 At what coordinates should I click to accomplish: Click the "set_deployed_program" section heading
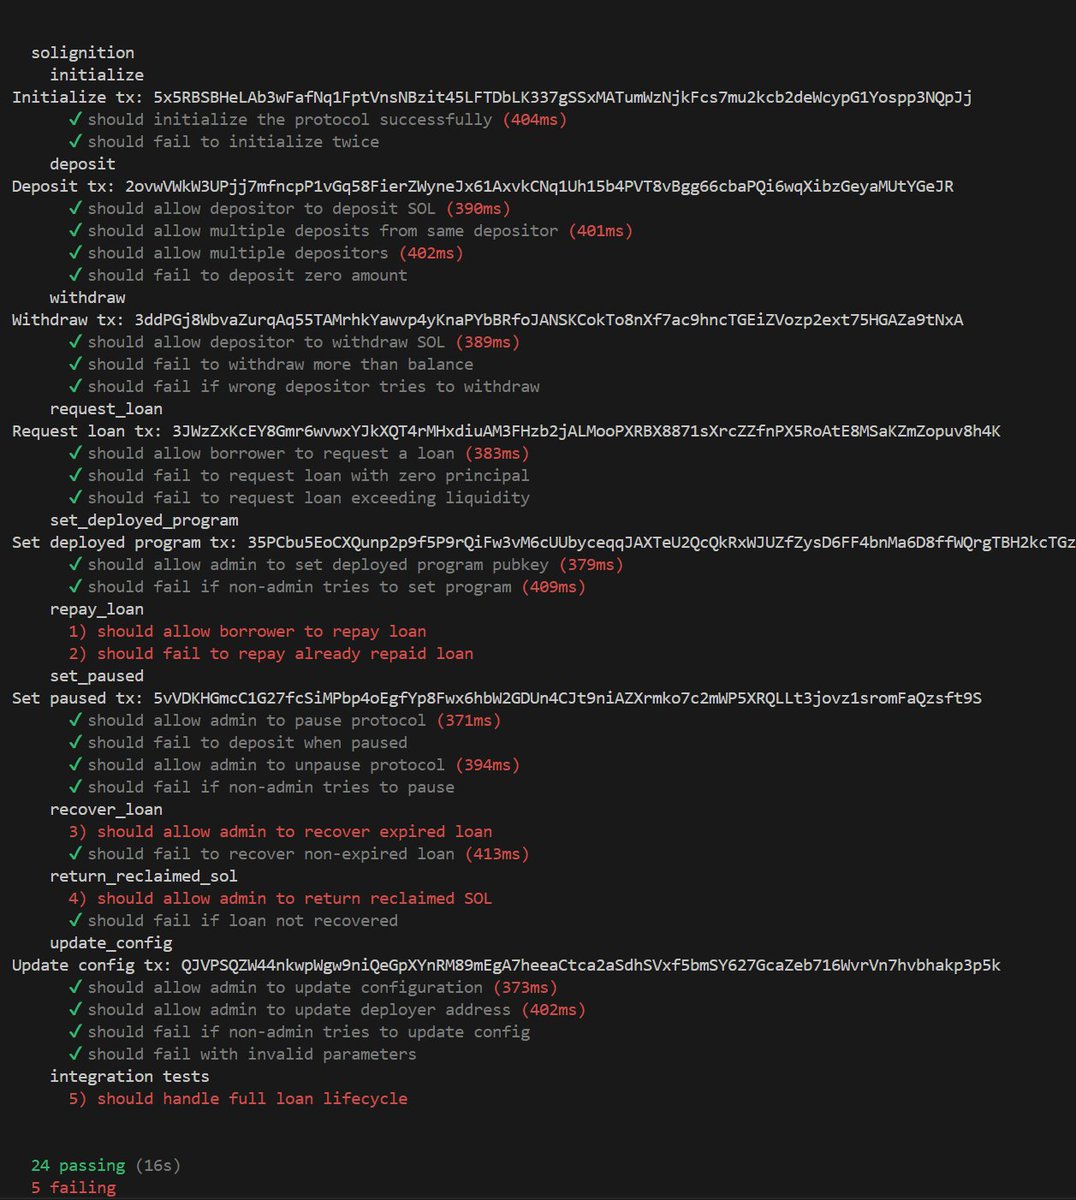coord(144,520)
